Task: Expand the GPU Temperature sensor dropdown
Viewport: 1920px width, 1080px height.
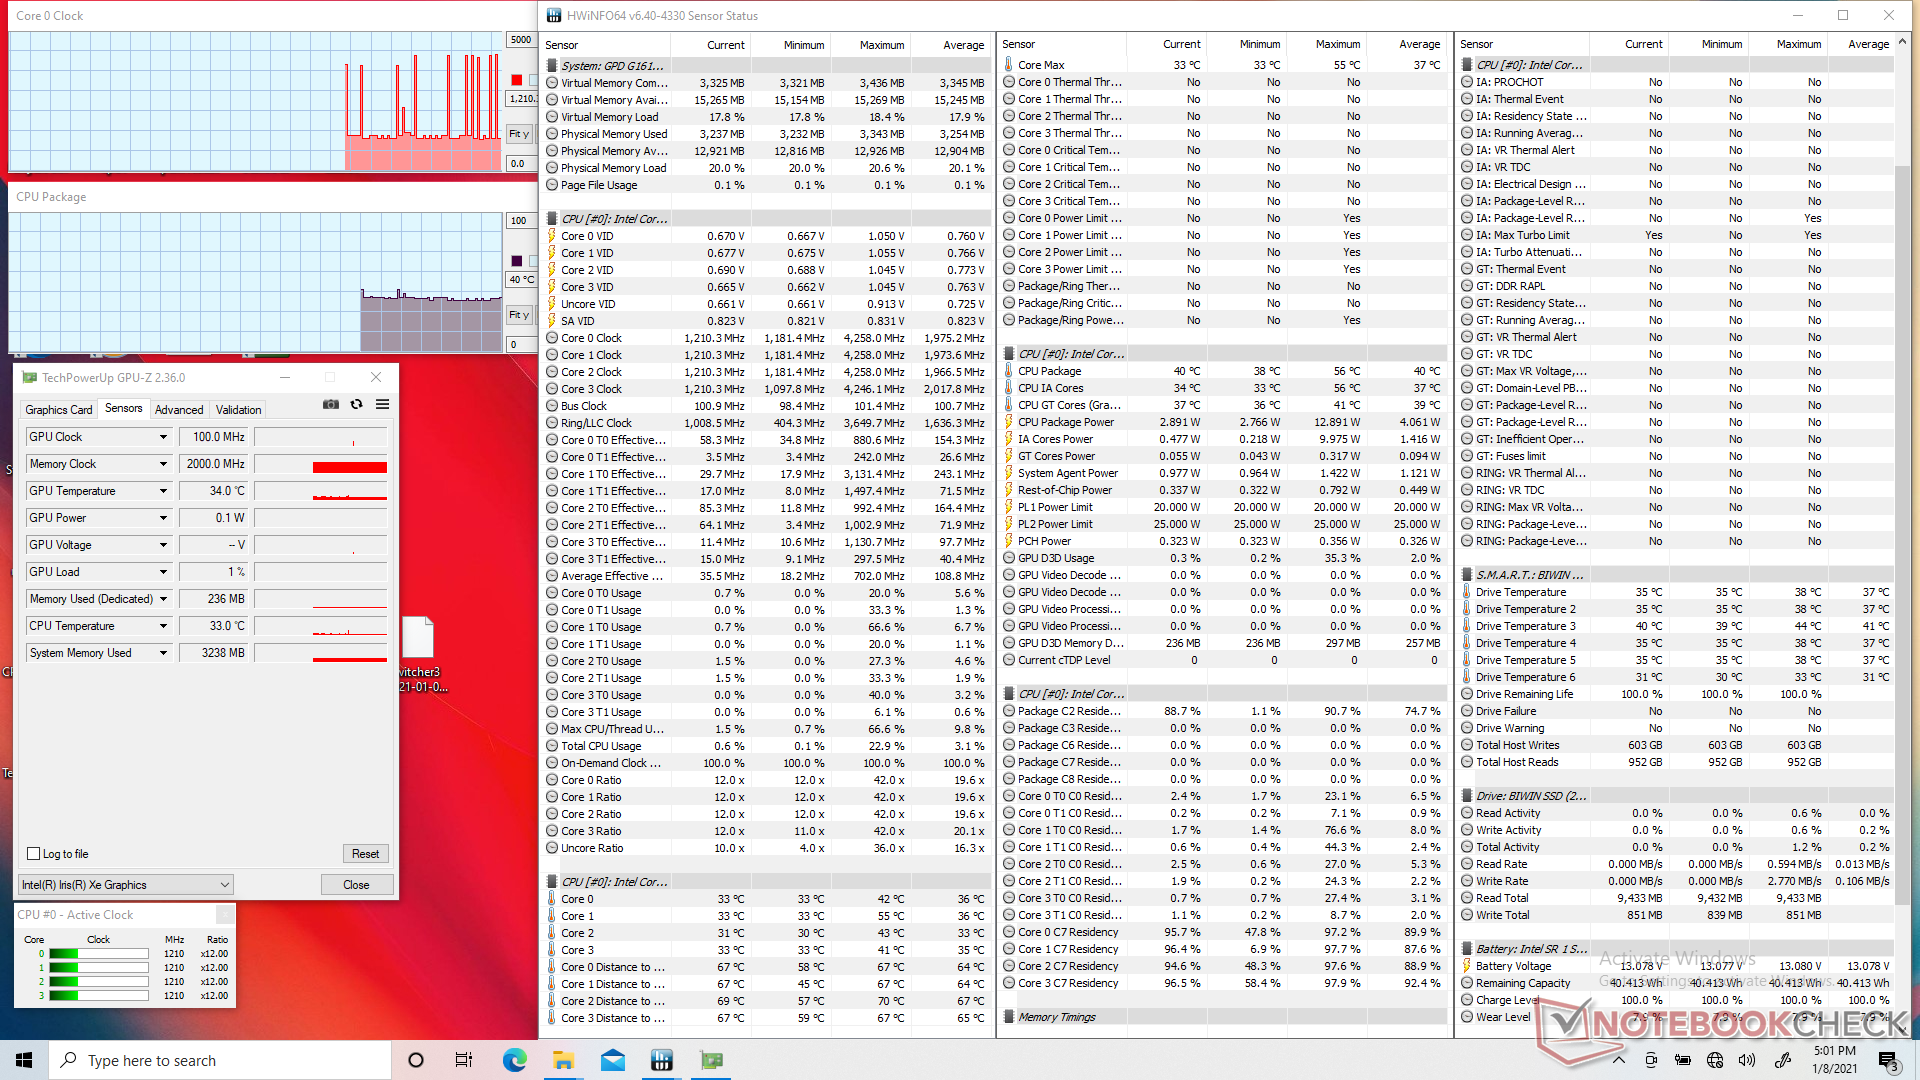Action: point(163,491)
